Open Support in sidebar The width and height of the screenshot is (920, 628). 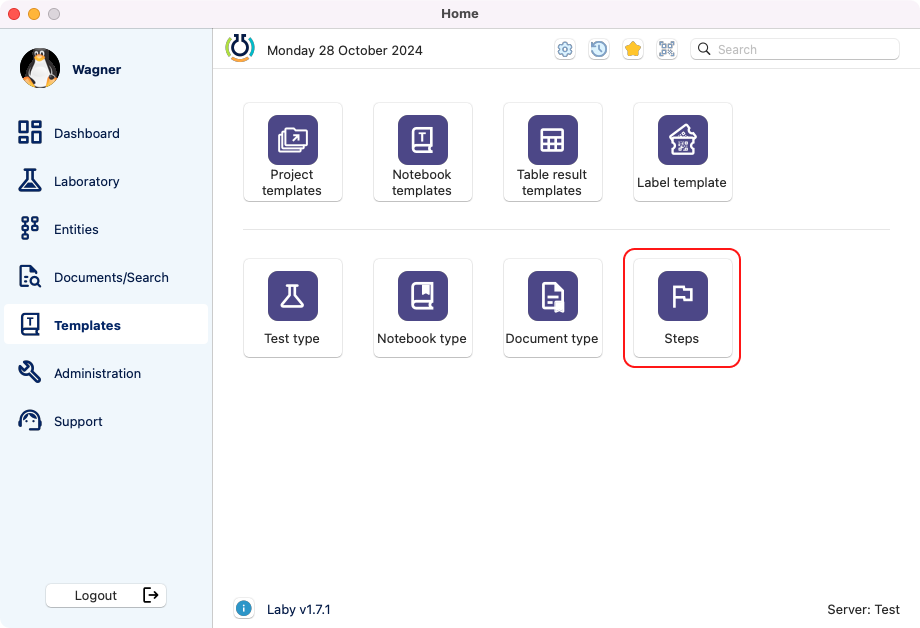tap(106, 421)
